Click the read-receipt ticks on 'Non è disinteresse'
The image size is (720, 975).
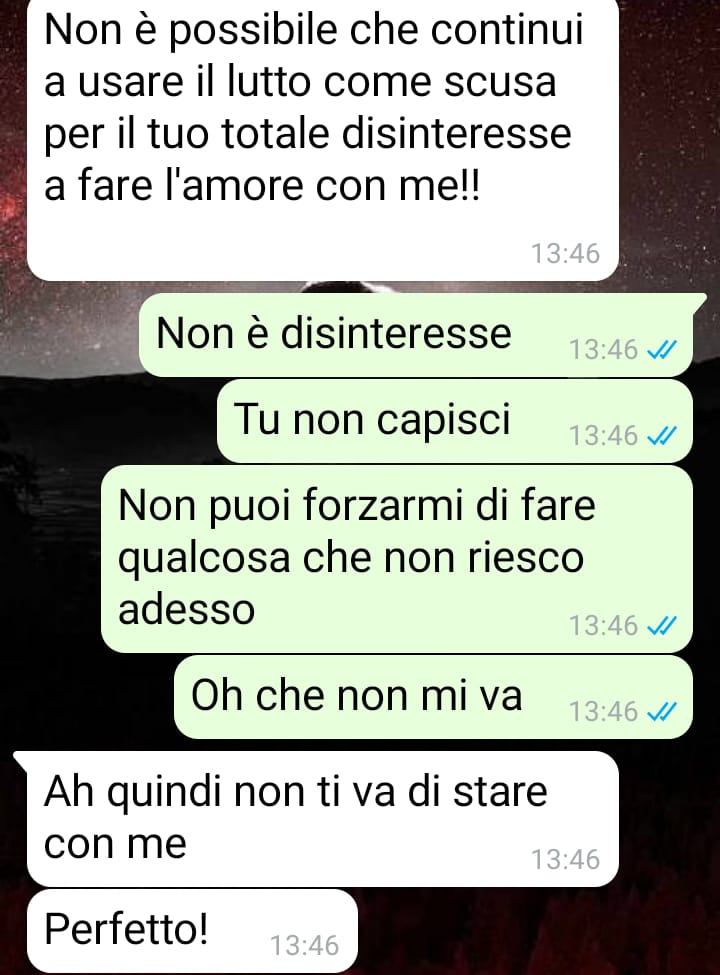click(x=661, y=351)
